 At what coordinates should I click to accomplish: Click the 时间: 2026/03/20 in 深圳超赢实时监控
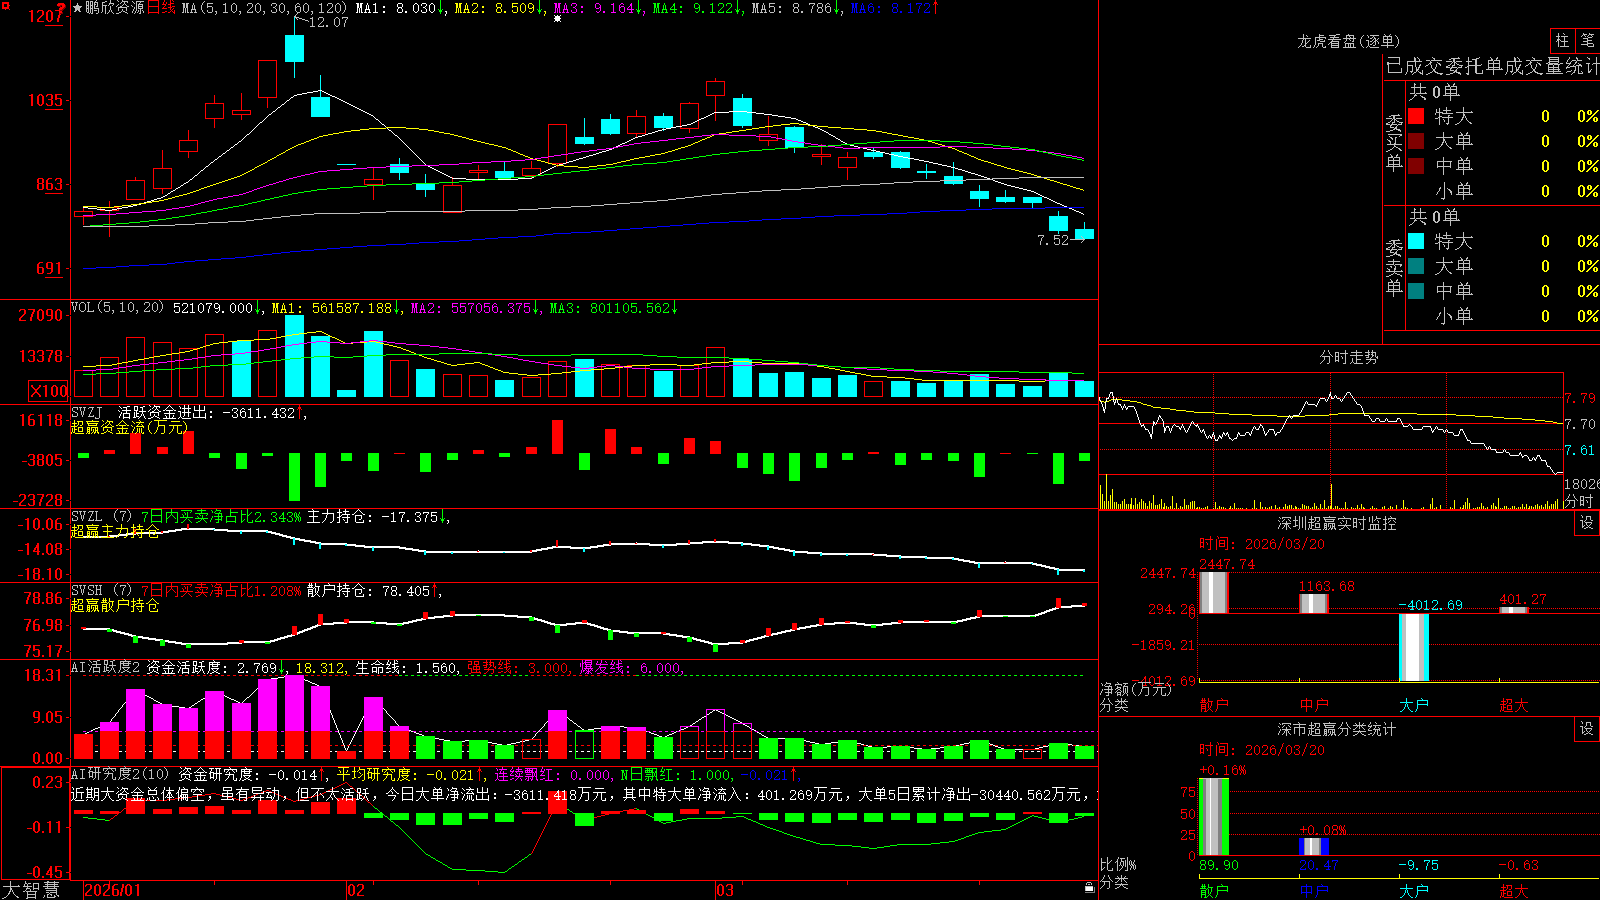(x=1262, y=544)
